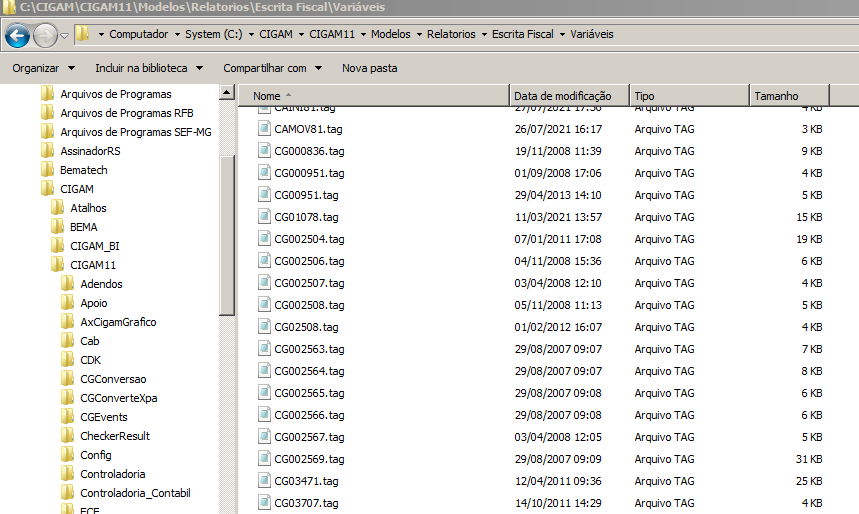Select the CG002506.tag file icon
Viewport: 859px width, 514px height.
point(264,261)
